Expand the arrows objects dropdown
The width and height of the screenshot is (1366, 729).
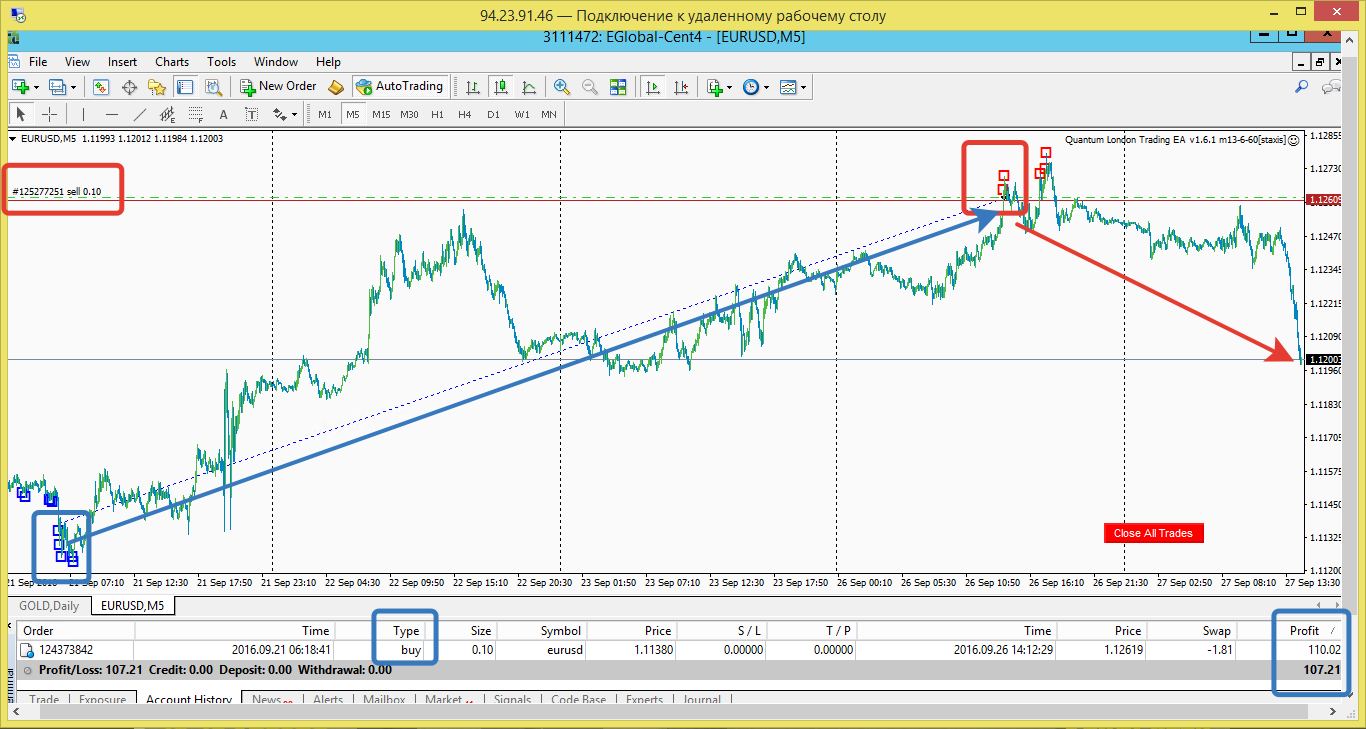pos(294,114)
